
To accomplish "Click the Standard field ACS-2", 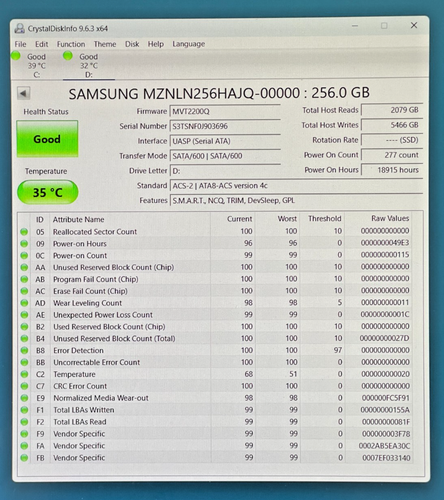I will 296,186.
